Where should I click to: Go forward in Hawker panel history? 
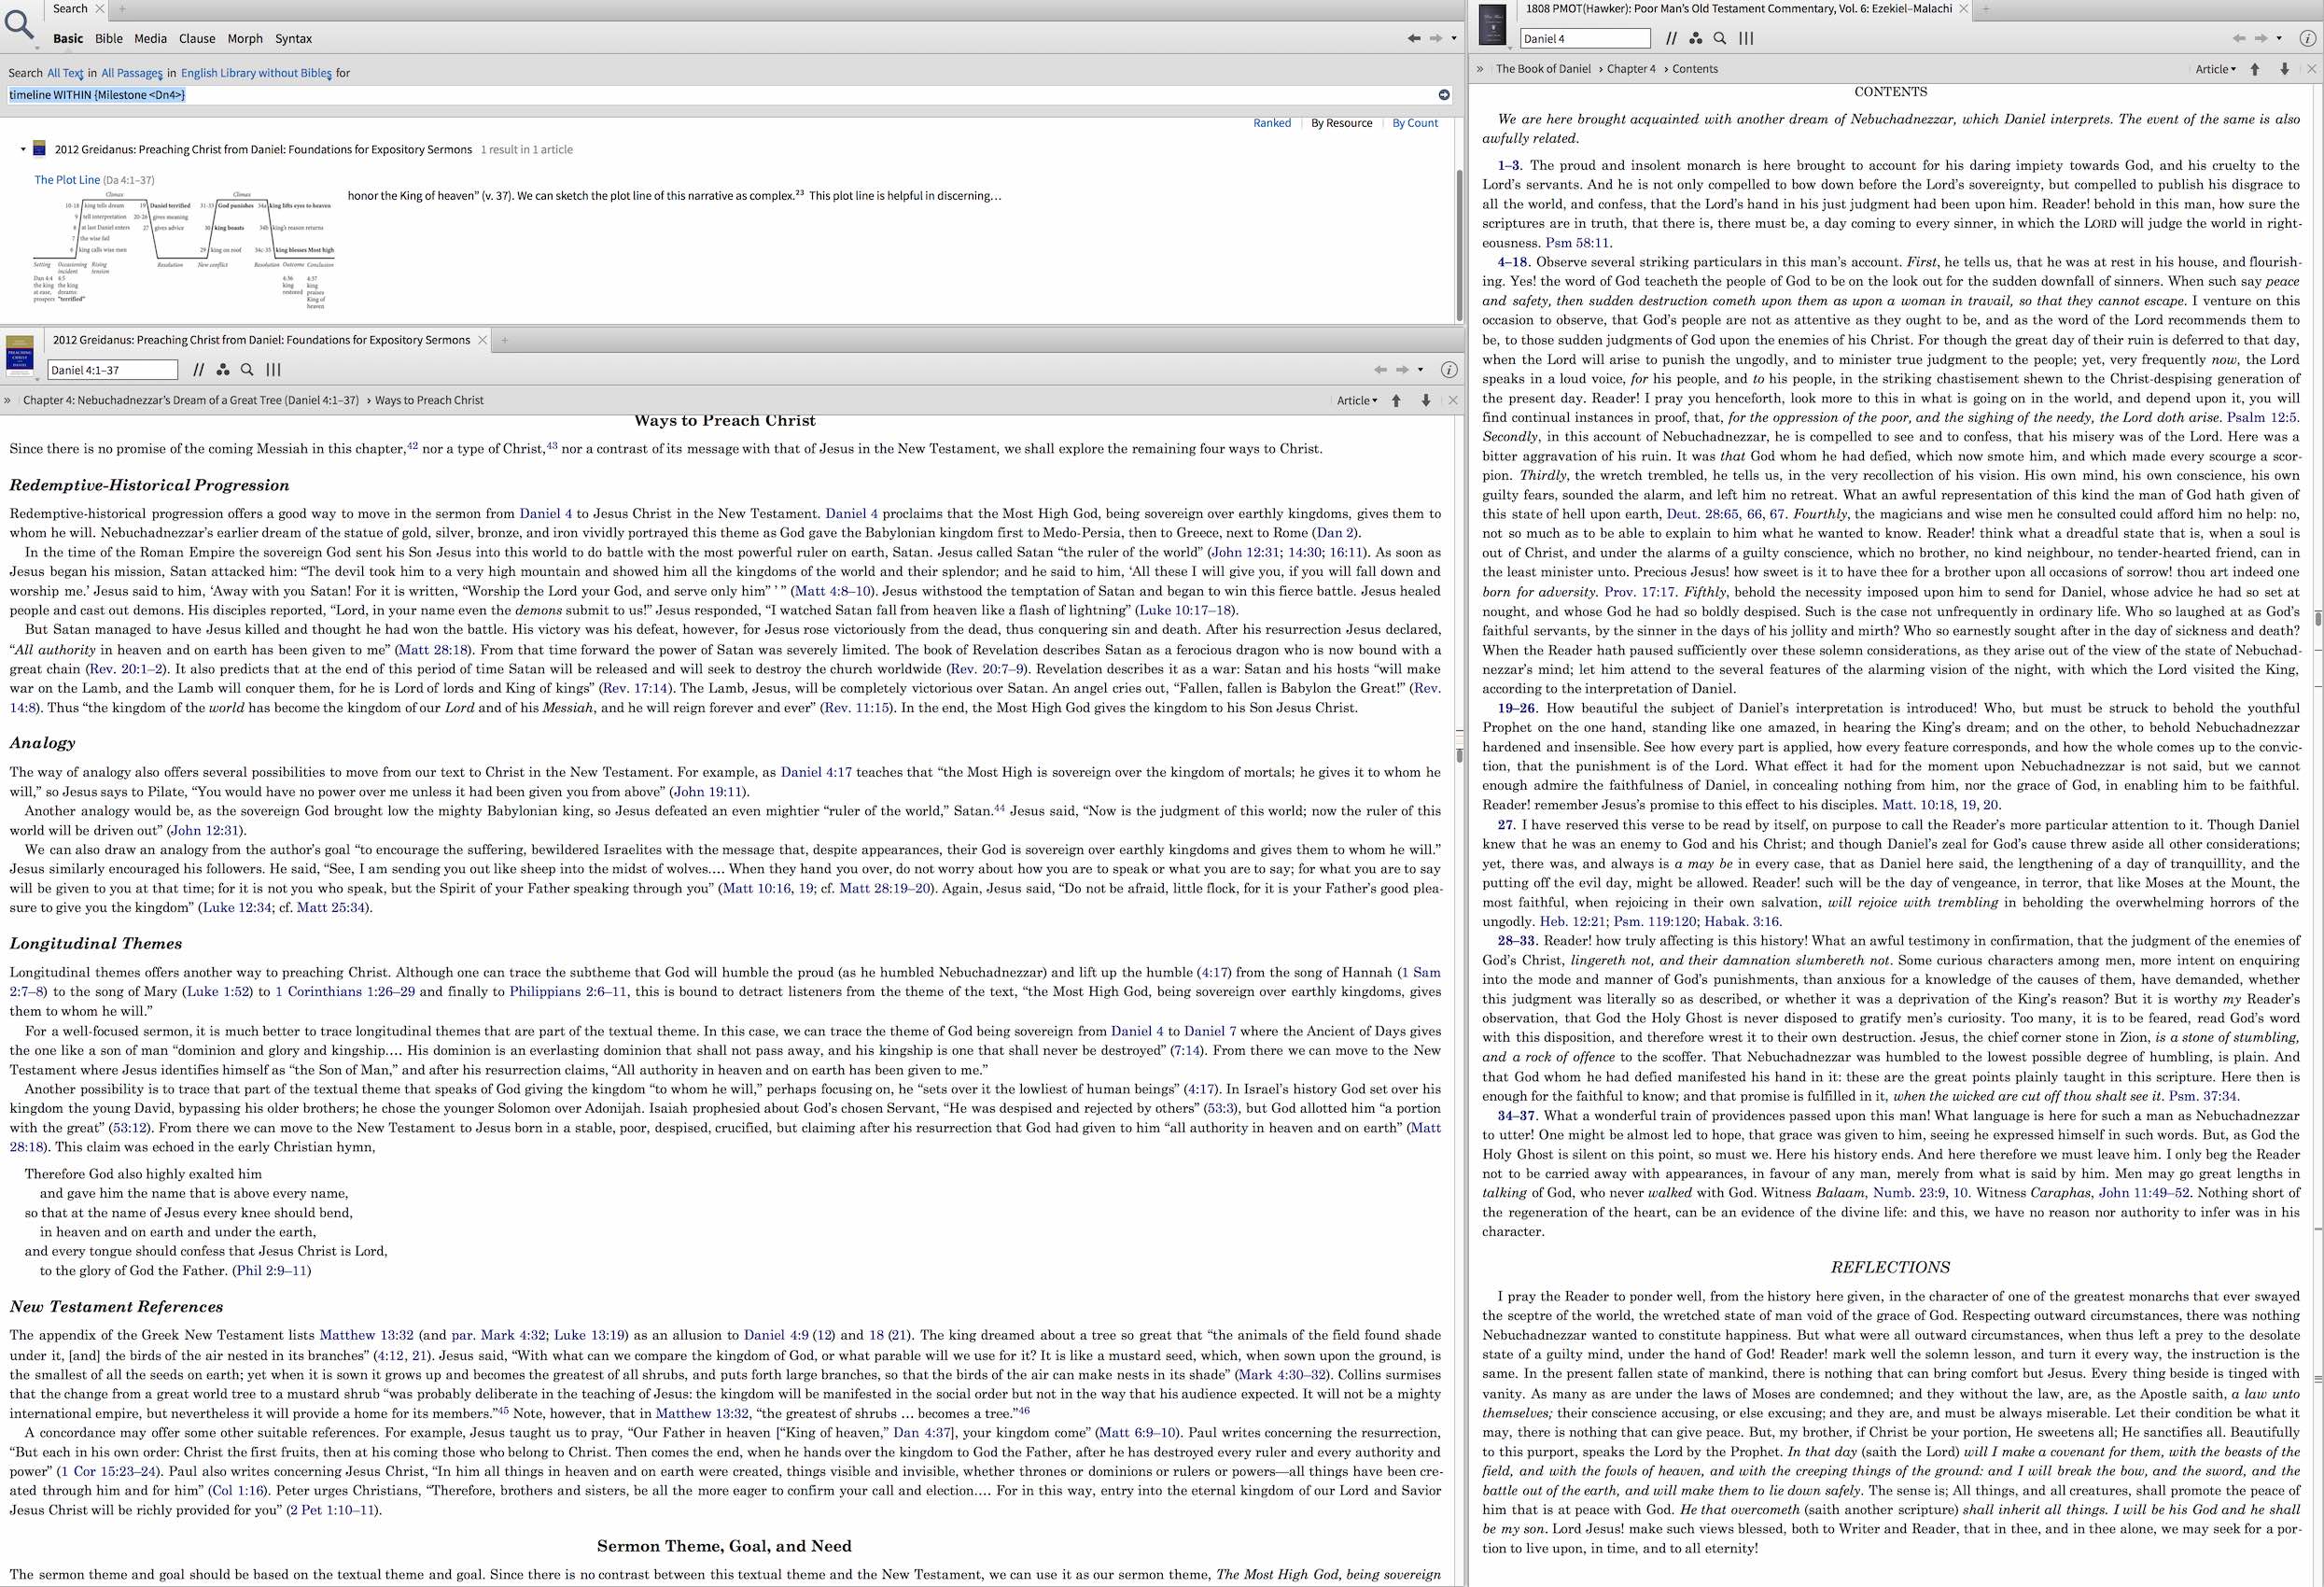click(2261, 38)
